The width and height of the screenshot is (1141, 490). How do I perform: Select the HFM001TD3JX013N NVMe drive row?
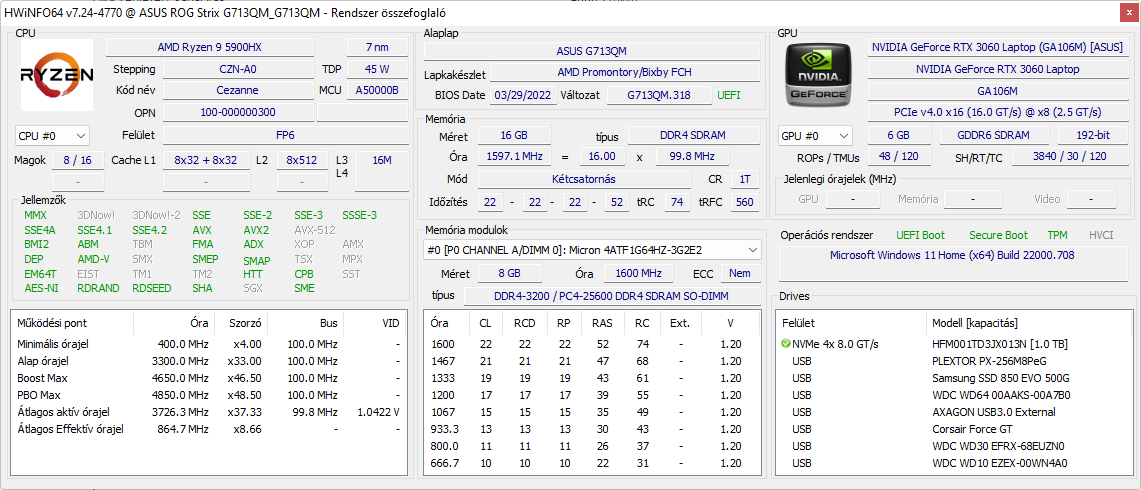point(955,344)
